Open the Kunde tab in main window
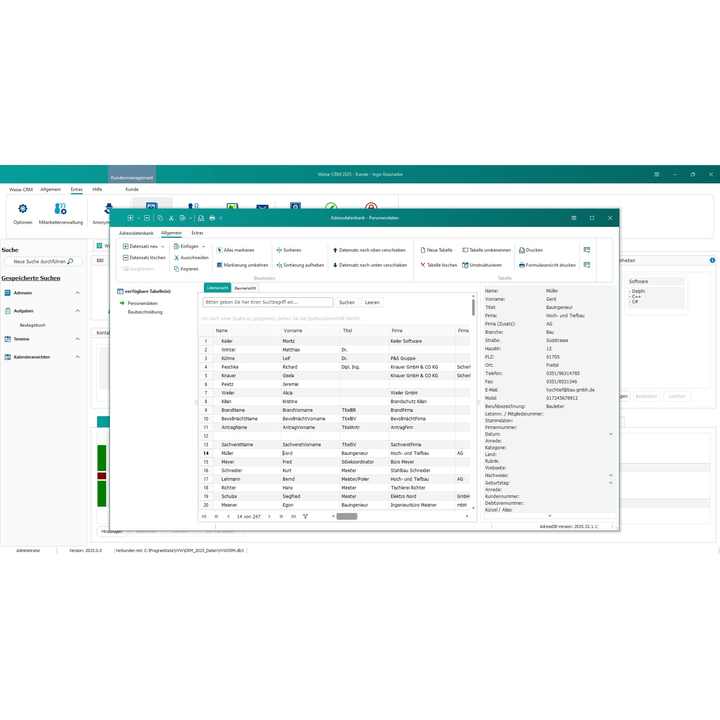The image size is (720, 720). [132, 189]
